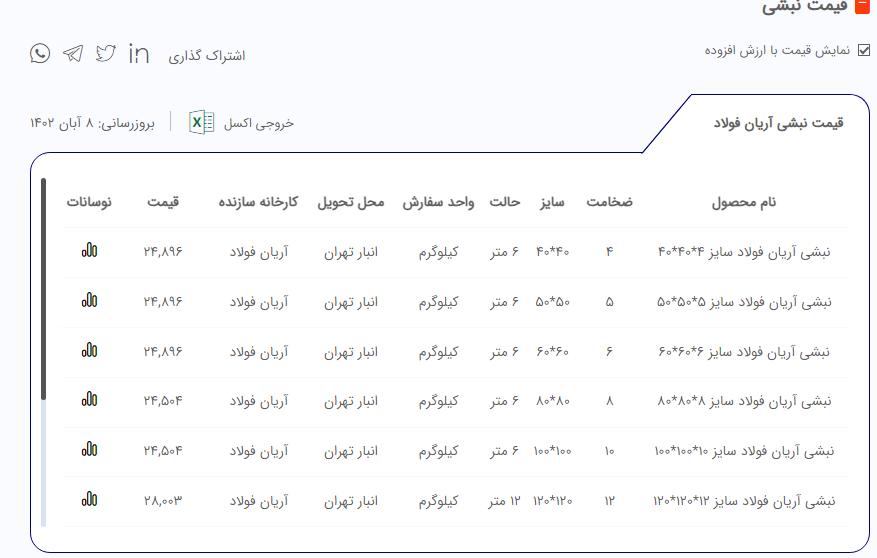Viewport: 877px width, 558px height.
Task: Share the page via Telegram icon
Action: pos(73,53)
